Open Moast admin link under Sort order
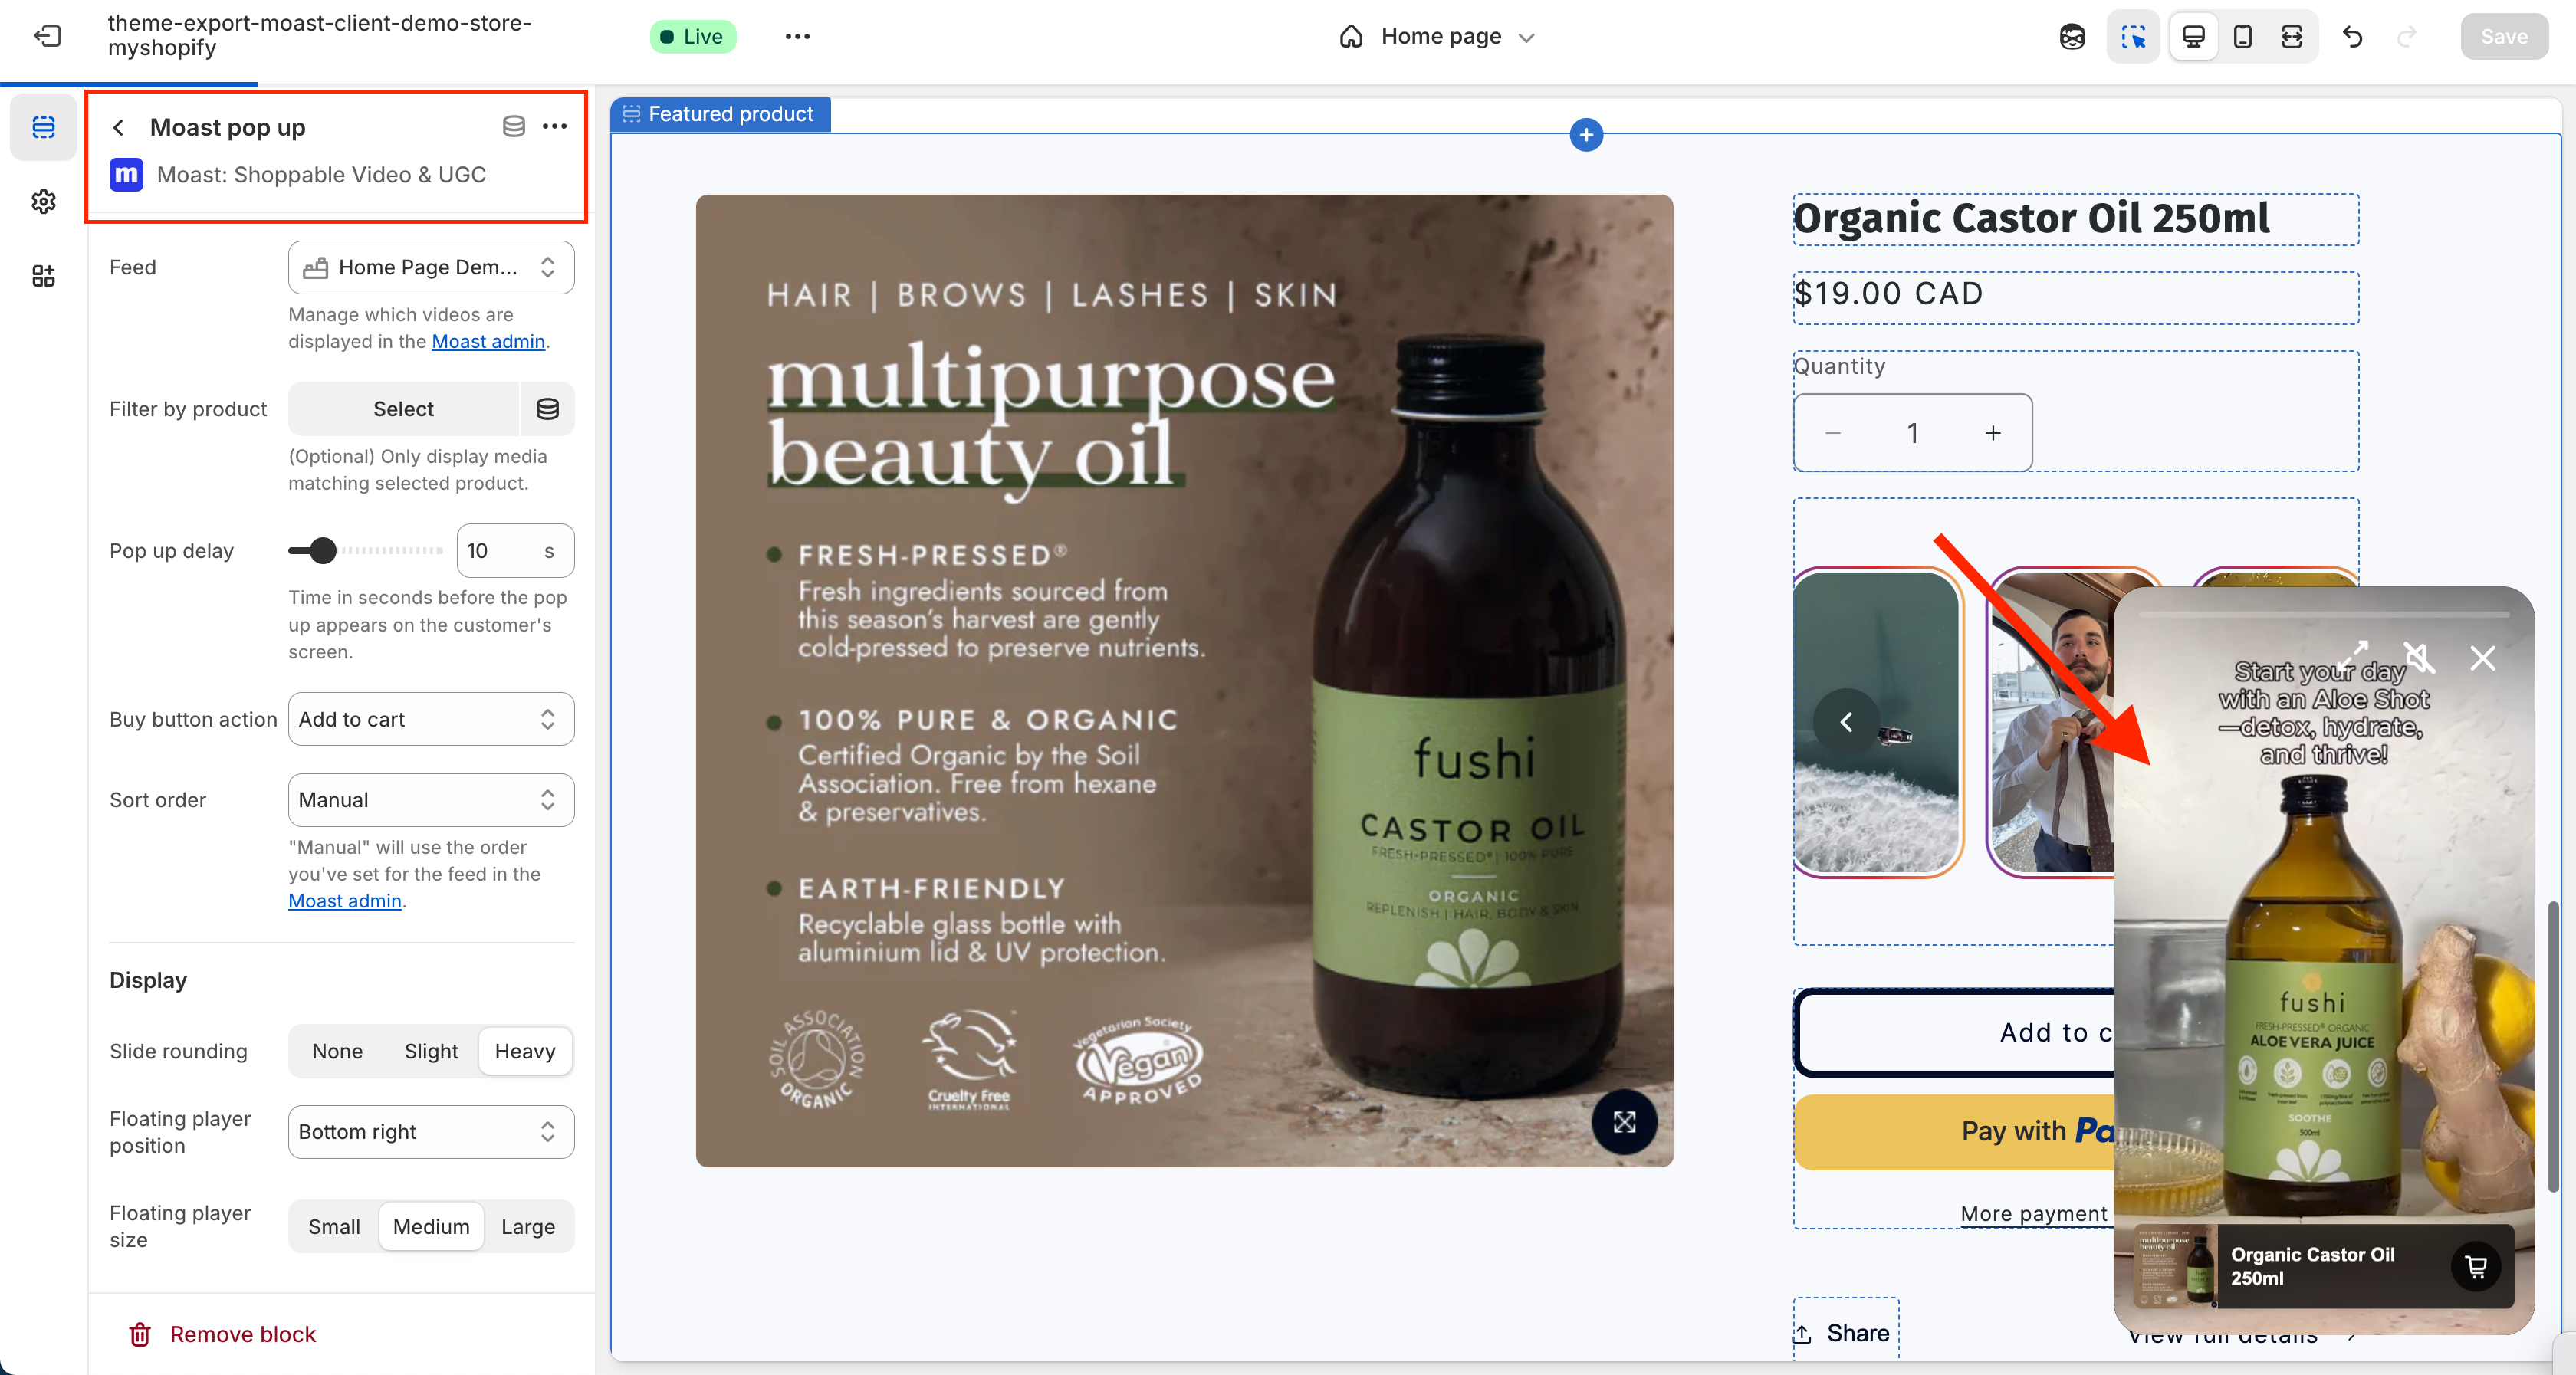Screen dimensions: 2576x1375 [x=345, y=900]
